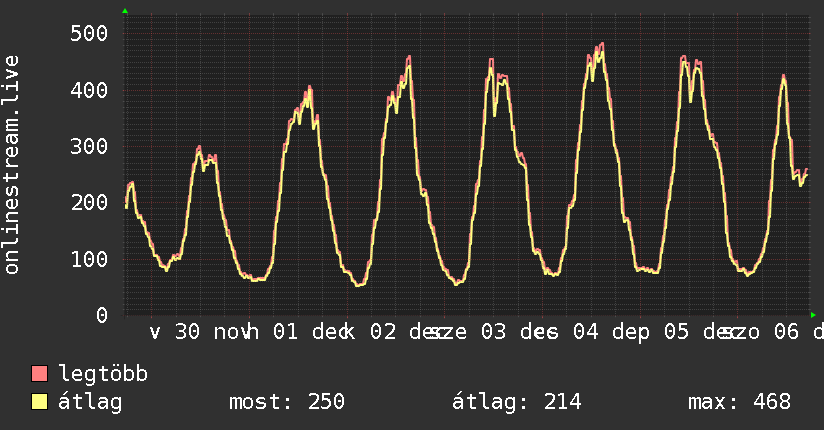Viewport: 824px width, 430px height.
Task: Click the 300 y-axis label
Action: (89, 147)
